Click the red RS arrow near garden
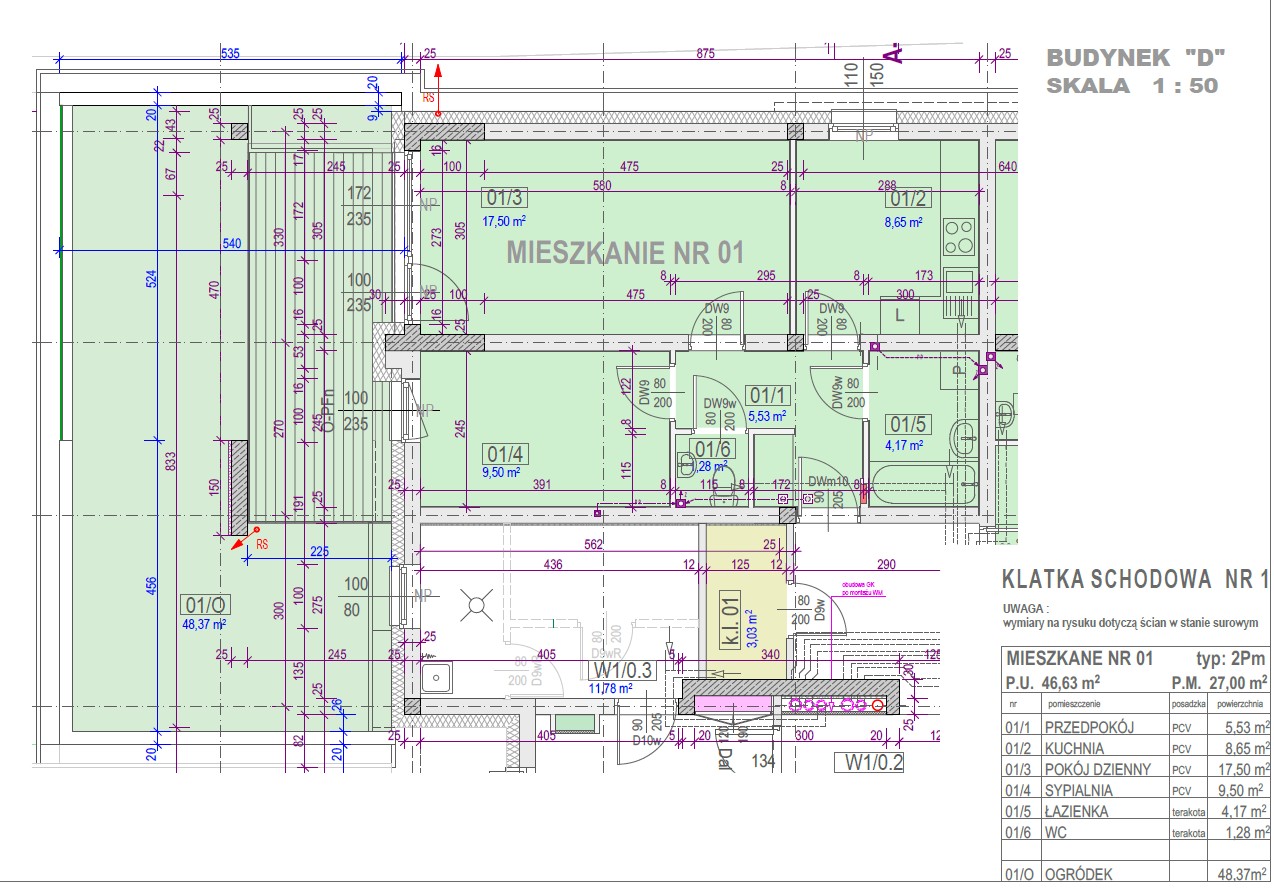1274x891 pixels. (x=245, y=540)
